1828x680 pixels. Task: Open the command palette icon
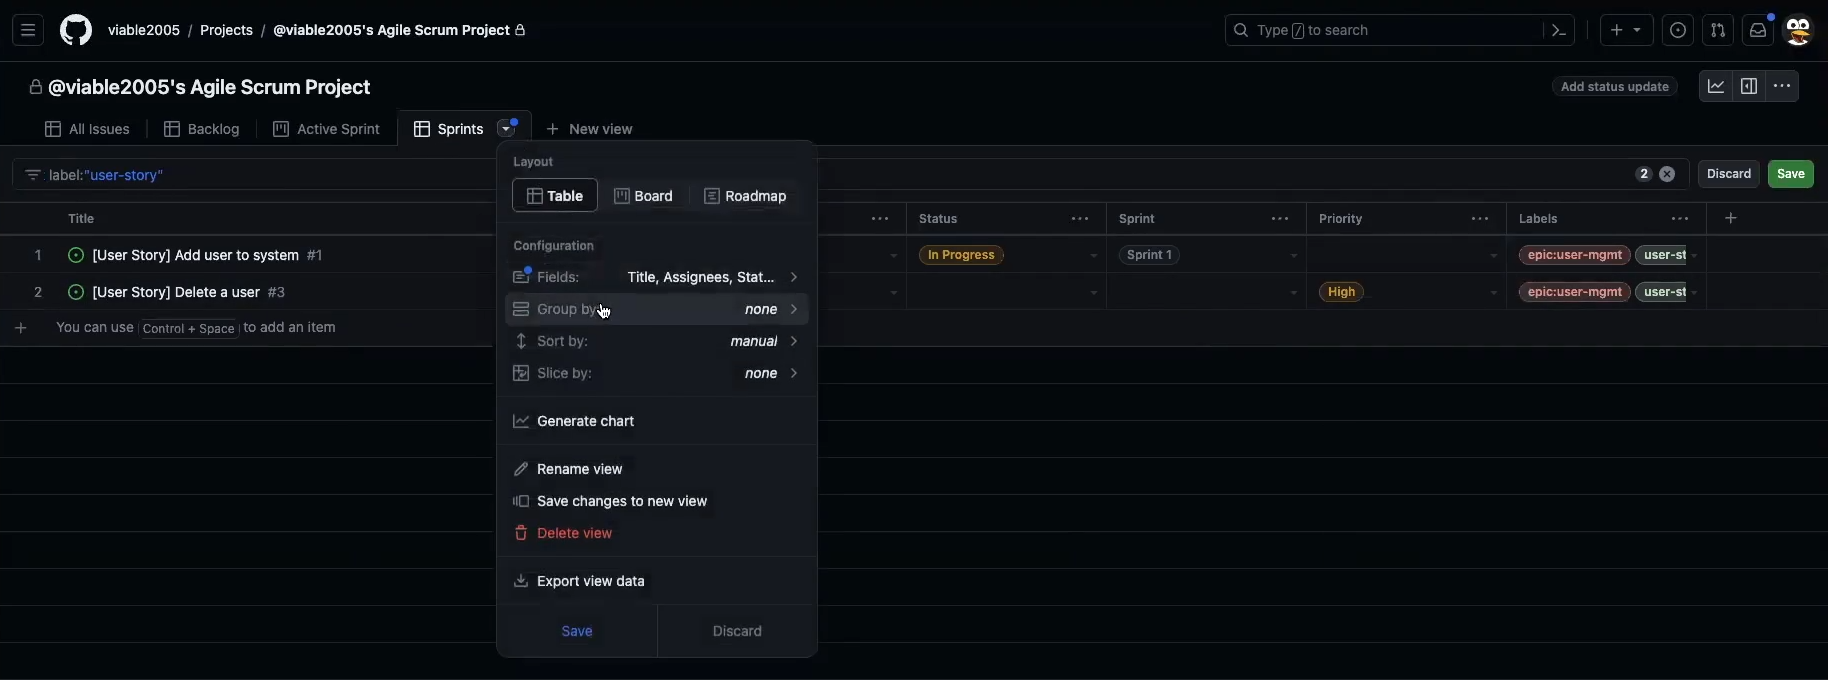tap(1559, 30)
